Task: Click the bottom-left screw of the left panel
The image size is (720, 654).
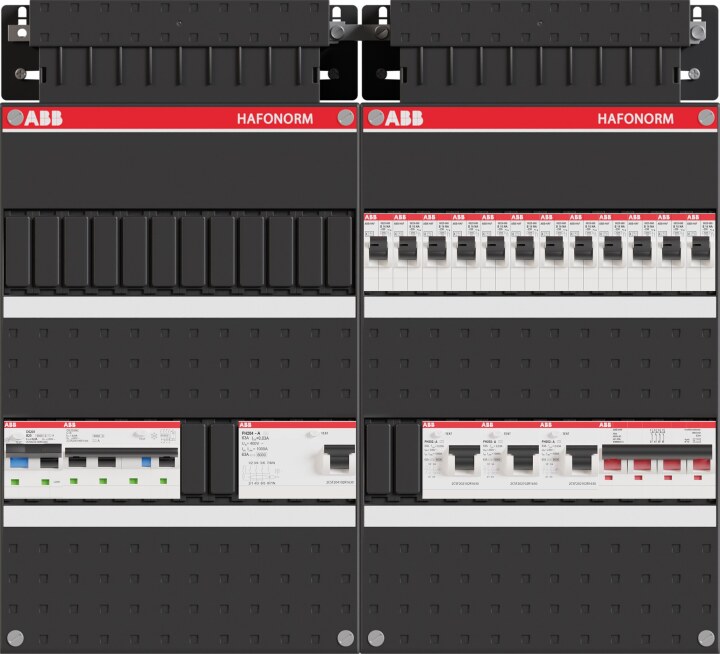Action: [15, 638]
